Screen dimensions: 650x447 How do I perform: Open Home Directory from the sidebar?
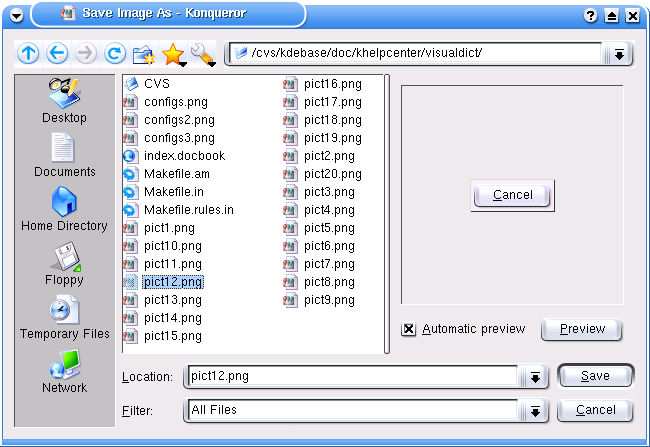(64, 210)
